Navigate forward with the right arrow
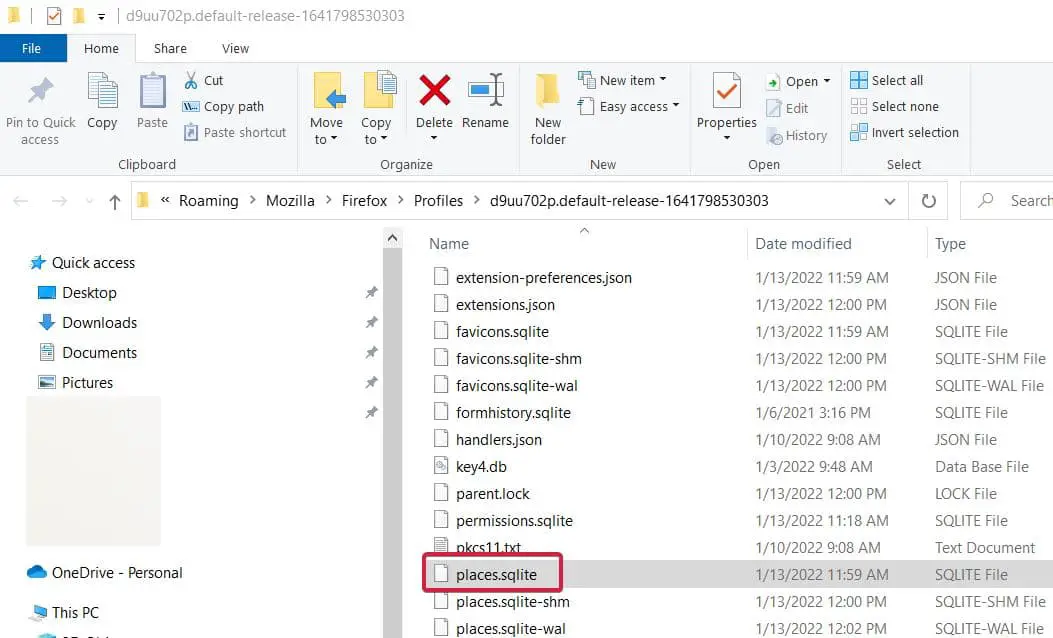 (x=59, y=201)
